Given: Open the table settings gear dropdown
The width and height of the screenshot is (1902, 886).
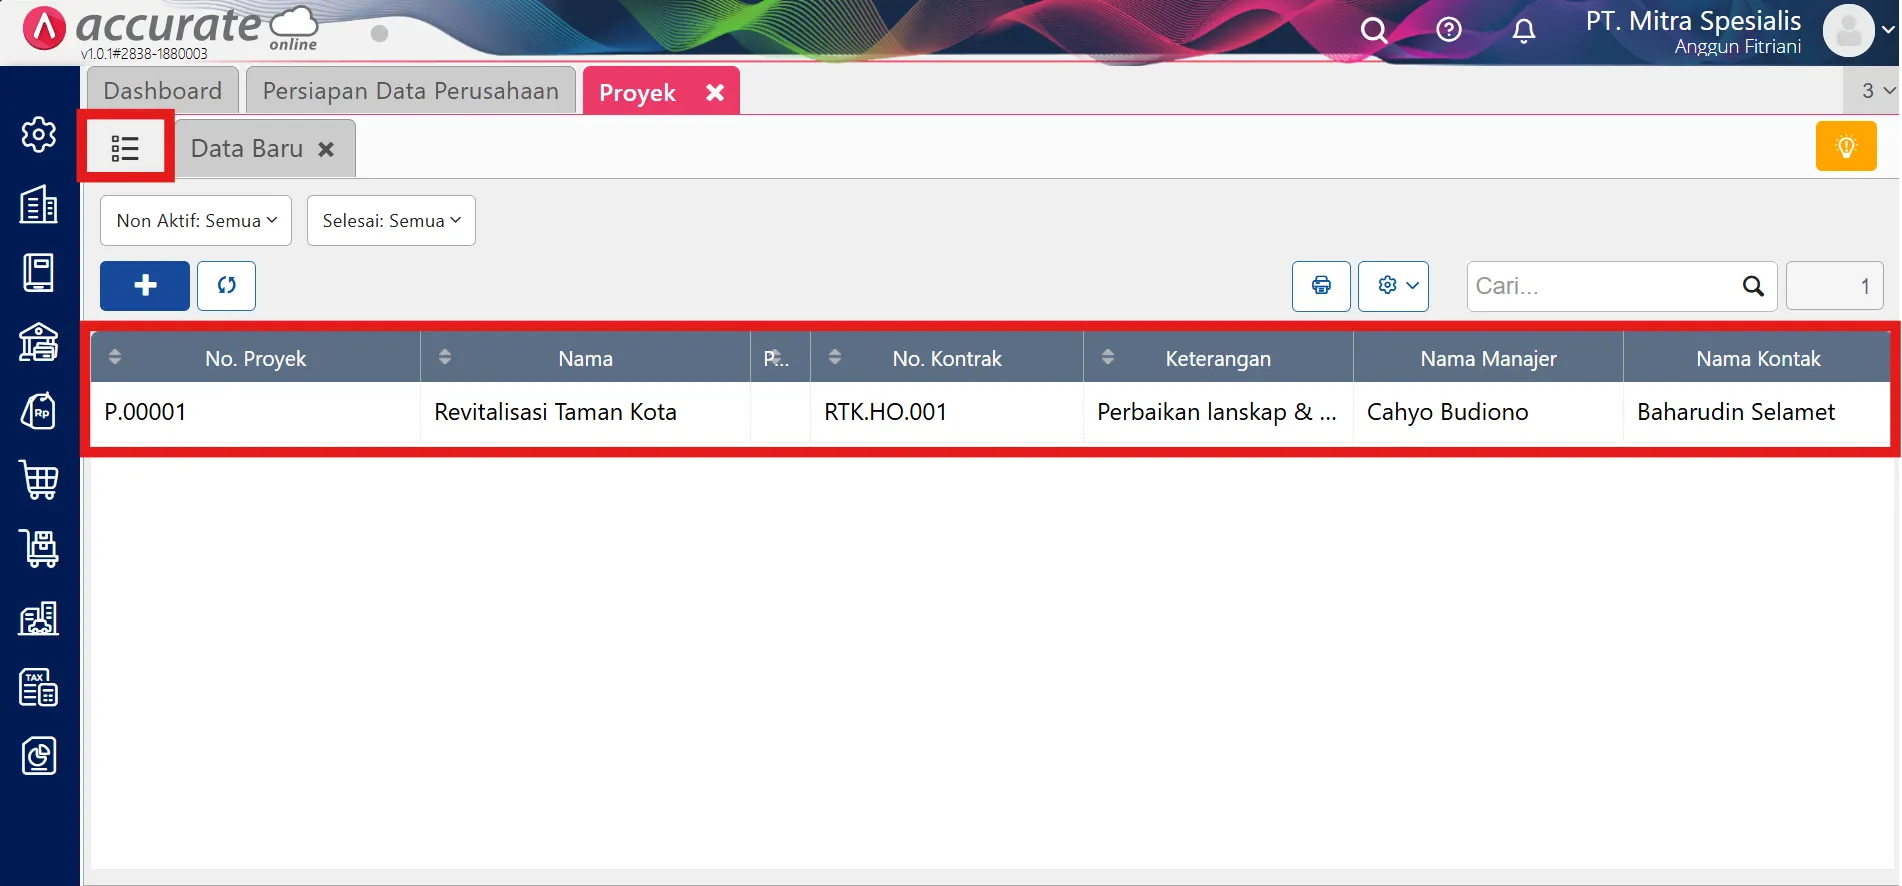Looking at the screenshot, I should coord(1393,286).
